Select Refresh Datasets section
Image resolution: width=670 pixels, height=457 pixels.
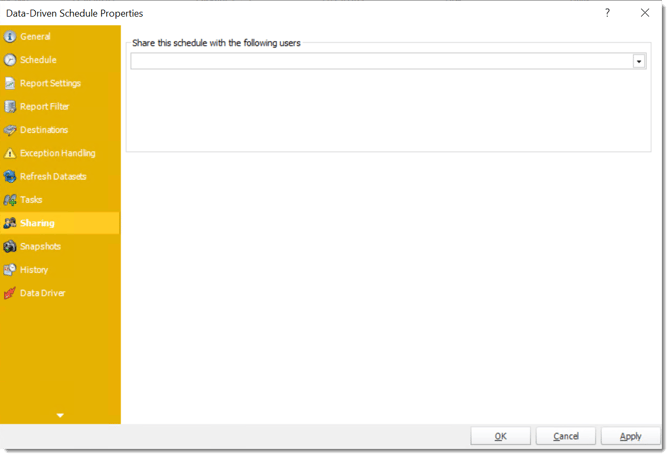(x=53, y=176)
